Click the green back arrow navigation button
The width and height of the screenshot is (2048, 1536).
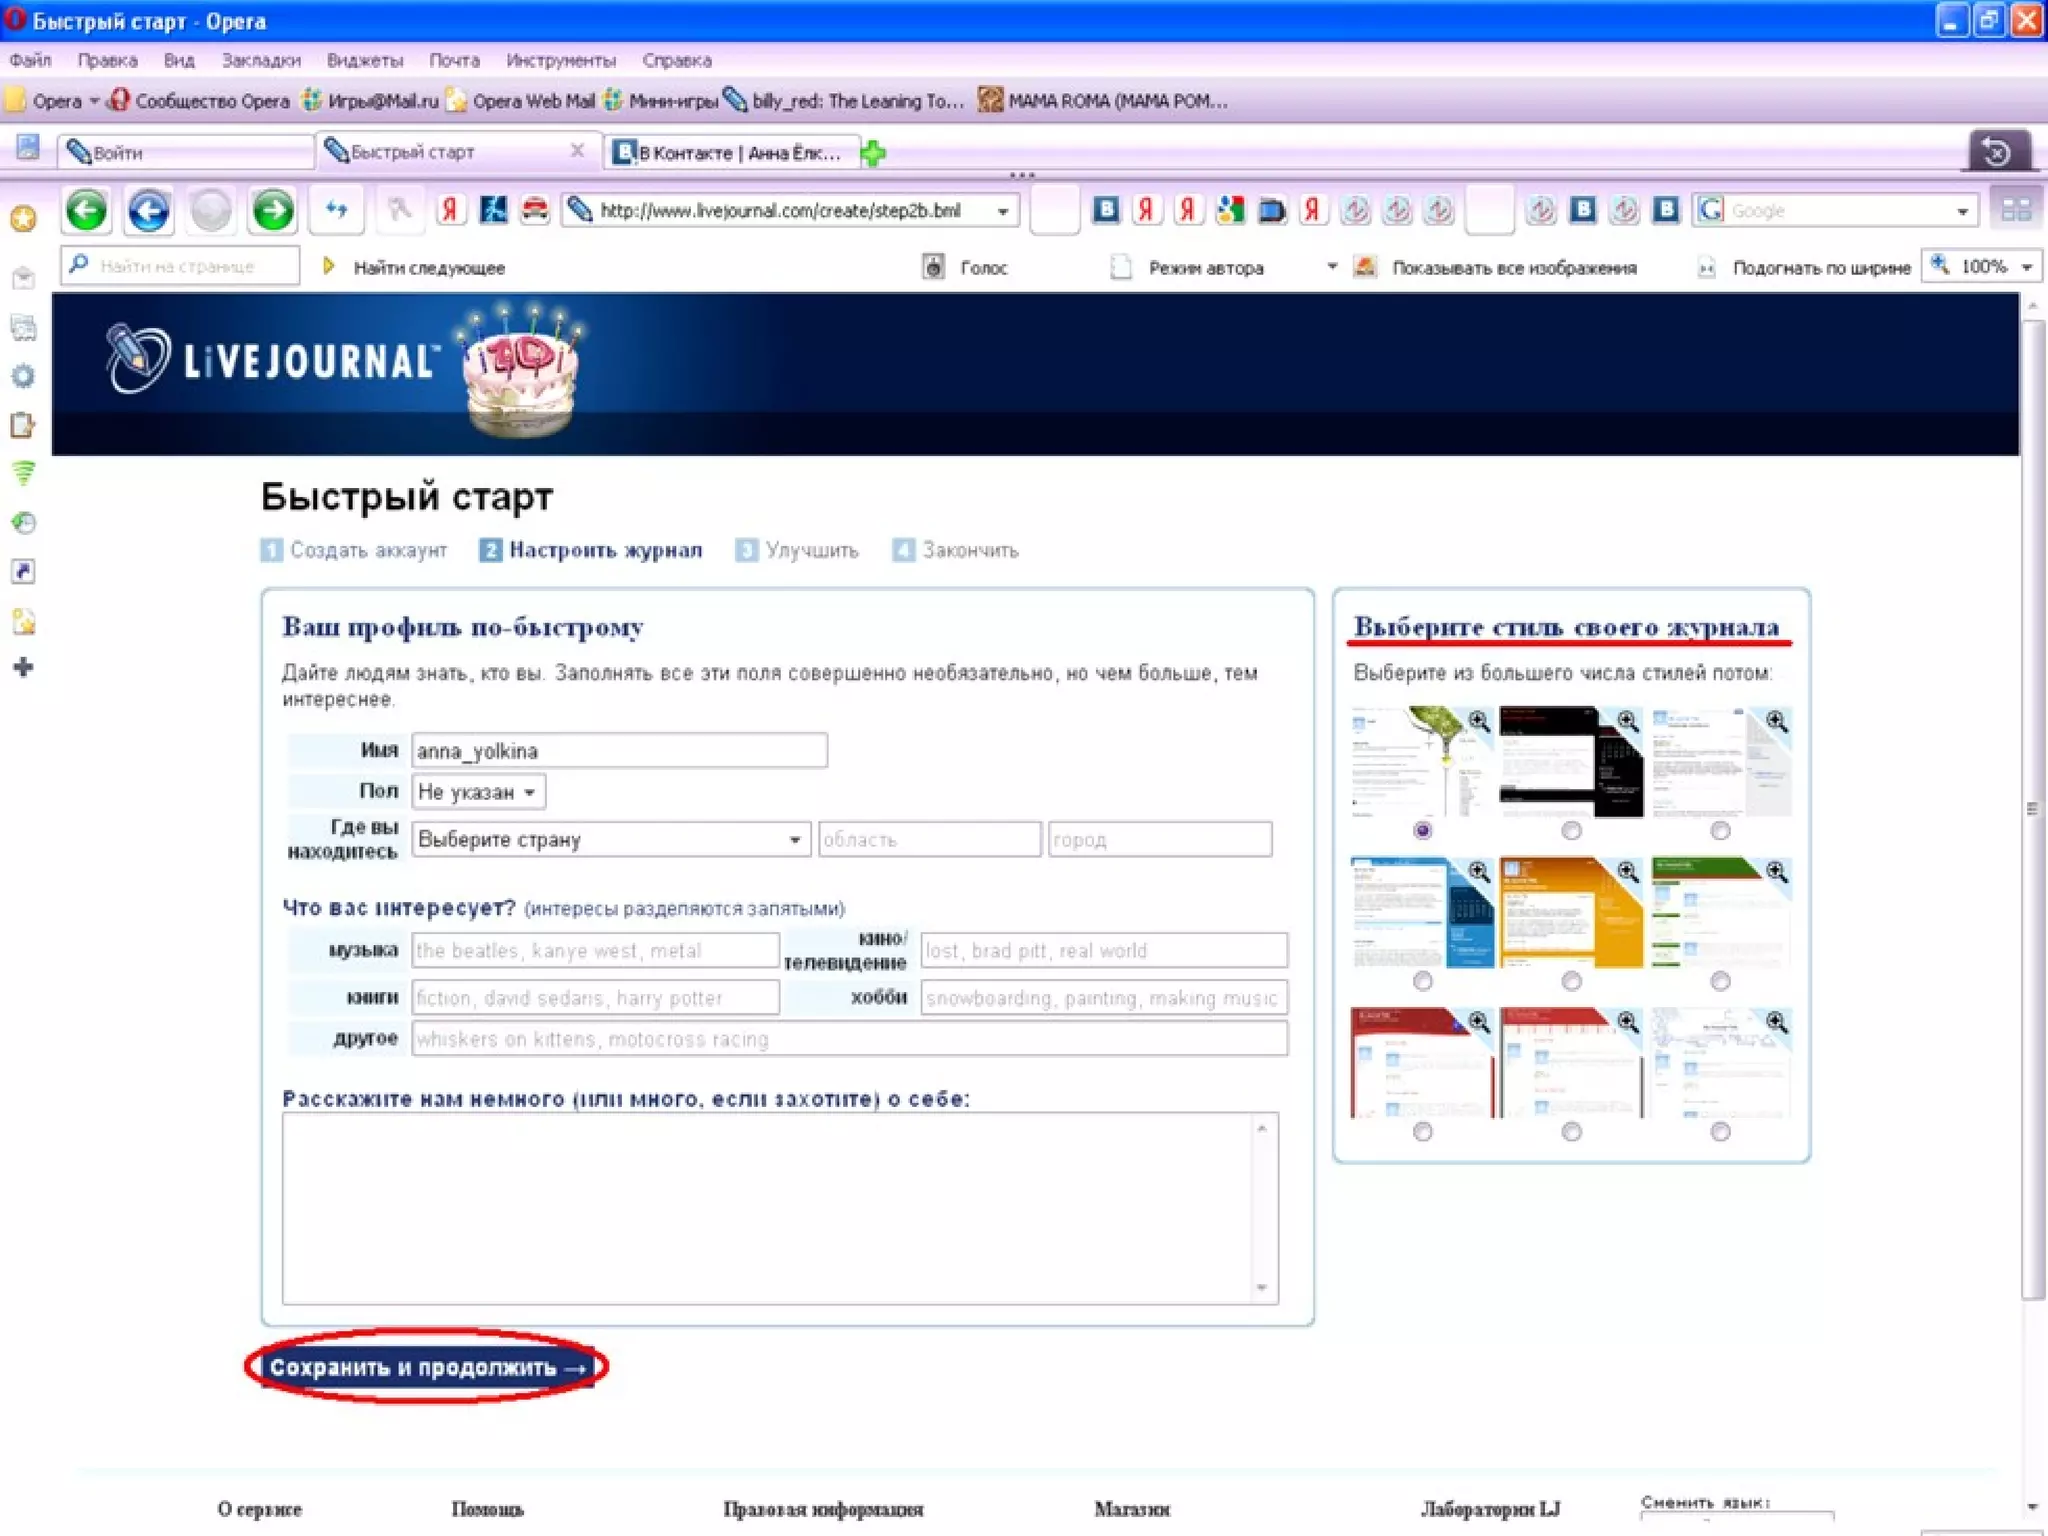[x=86, y=211]
